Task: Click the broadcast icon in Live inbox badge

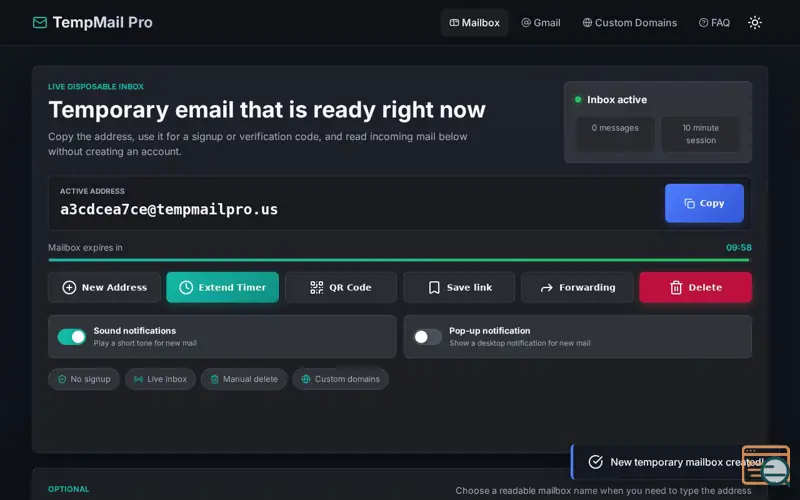Action: tap(138, 379)
